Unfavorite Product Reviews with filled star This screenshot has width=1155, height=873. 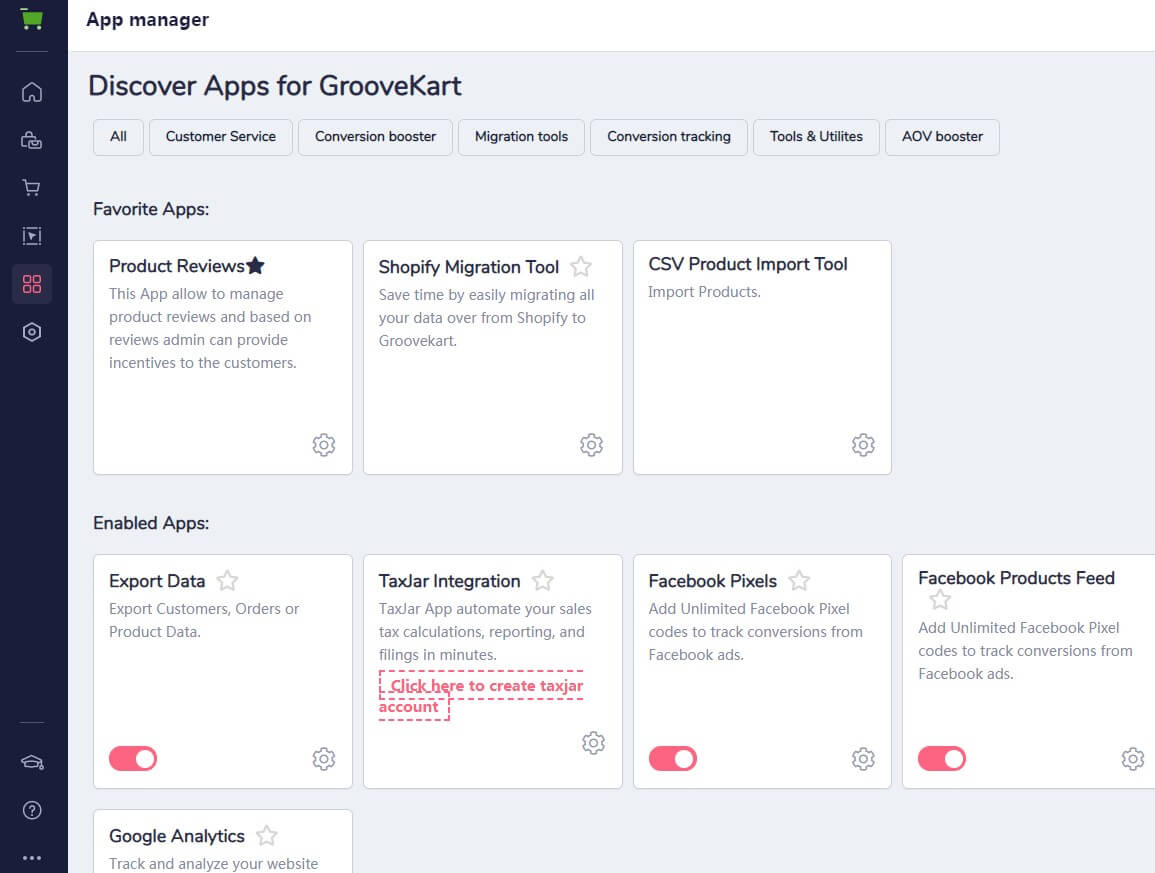pos(255,265)
